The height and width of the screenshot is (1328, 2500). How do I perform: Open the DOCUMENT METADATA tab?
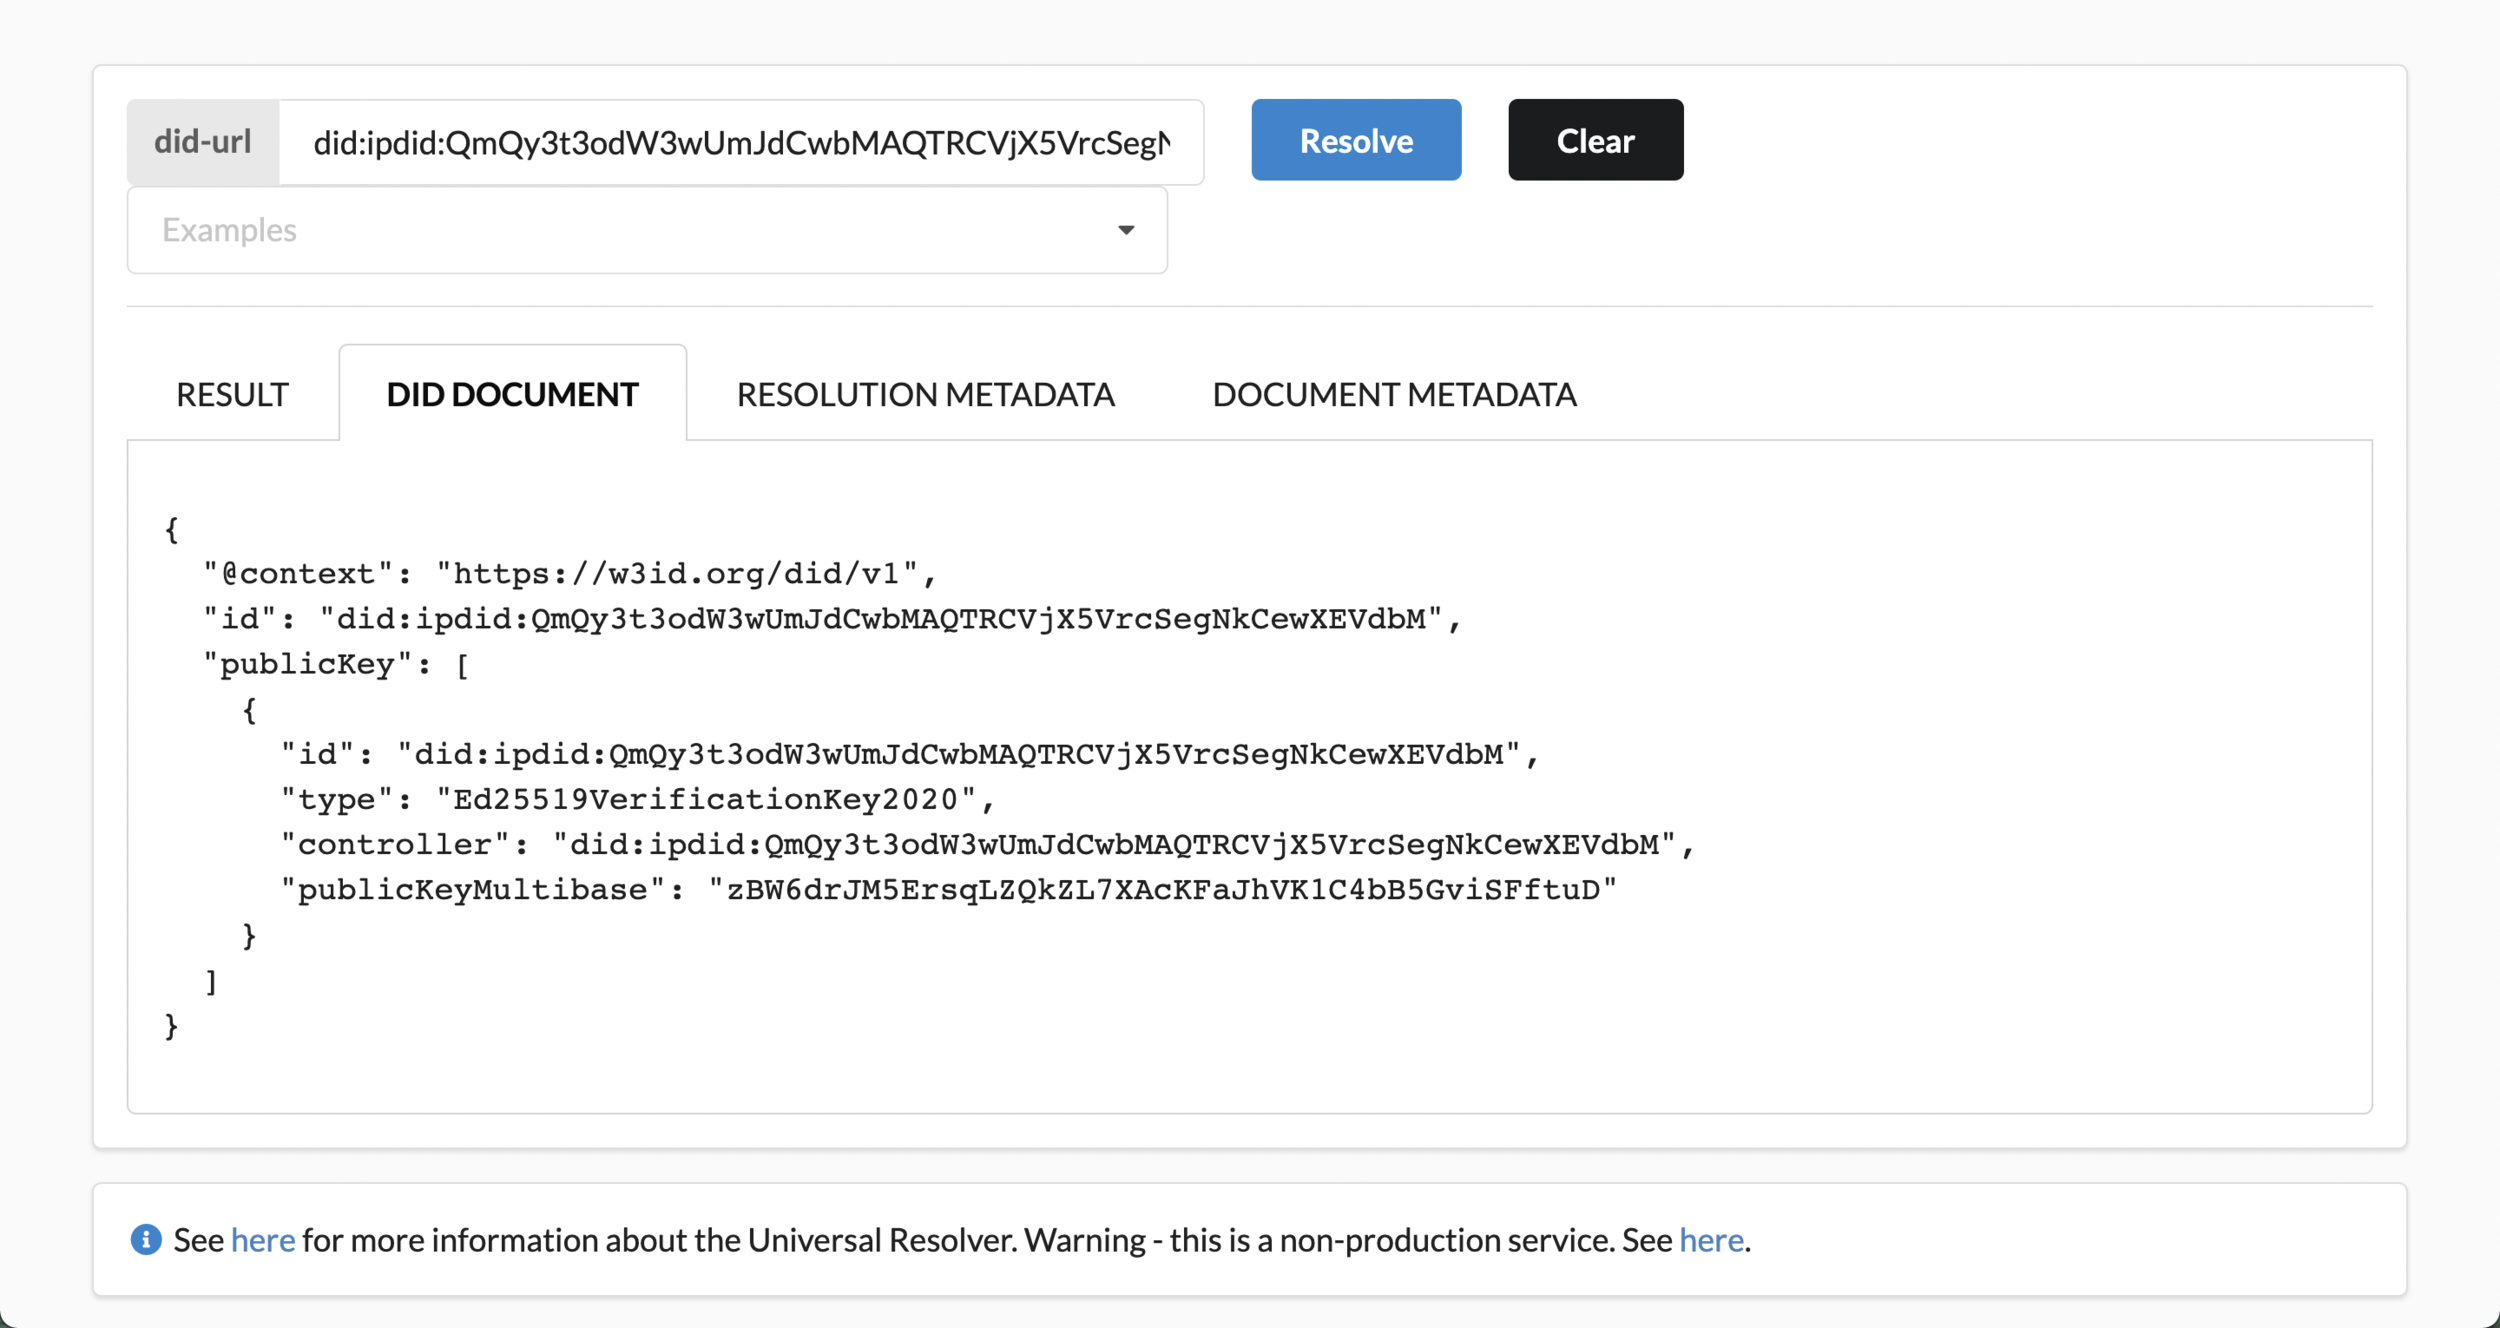1394,394
